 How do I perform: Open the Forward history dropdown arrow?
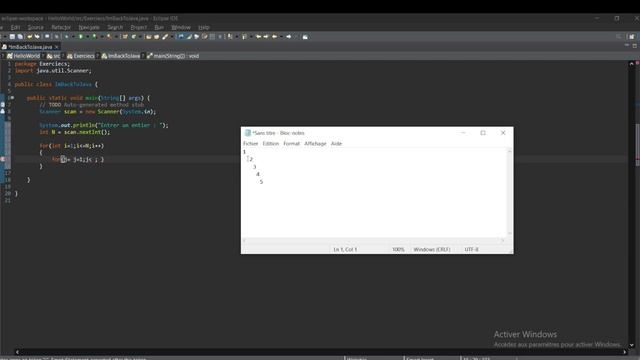296,37
